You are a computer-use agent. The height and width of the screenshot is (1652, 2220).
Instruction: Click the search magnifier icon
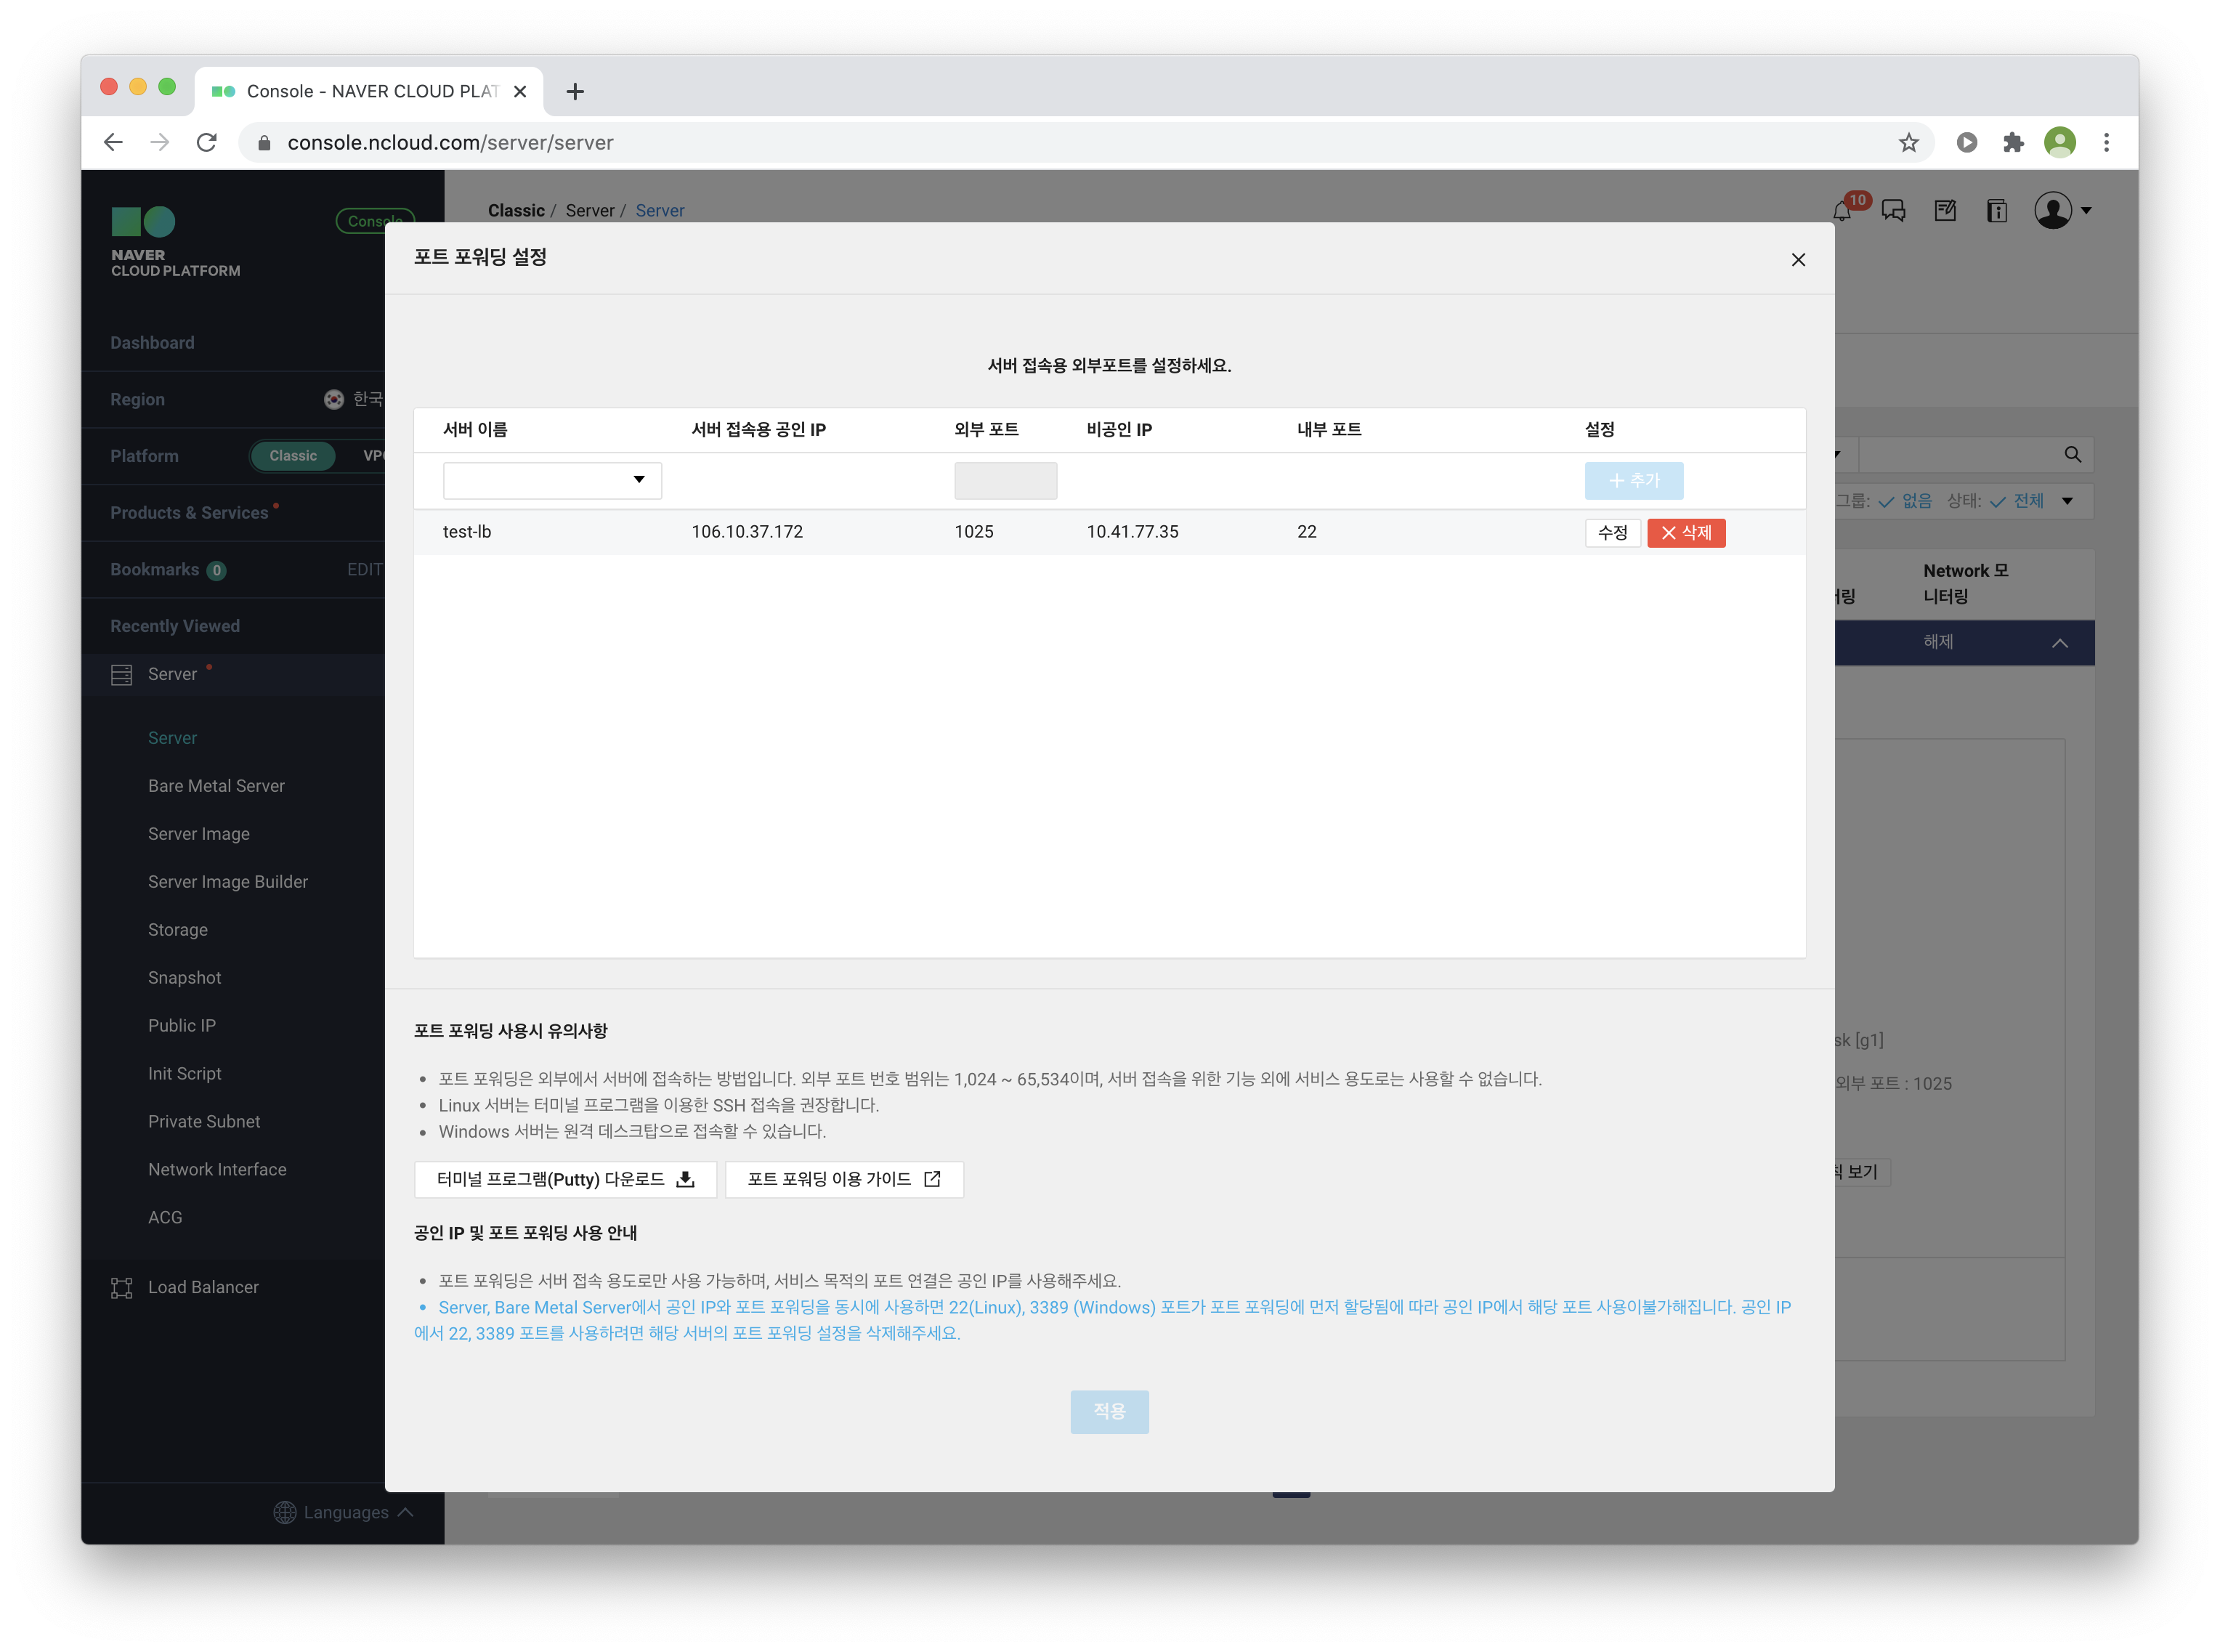(x=2072, y=455)
